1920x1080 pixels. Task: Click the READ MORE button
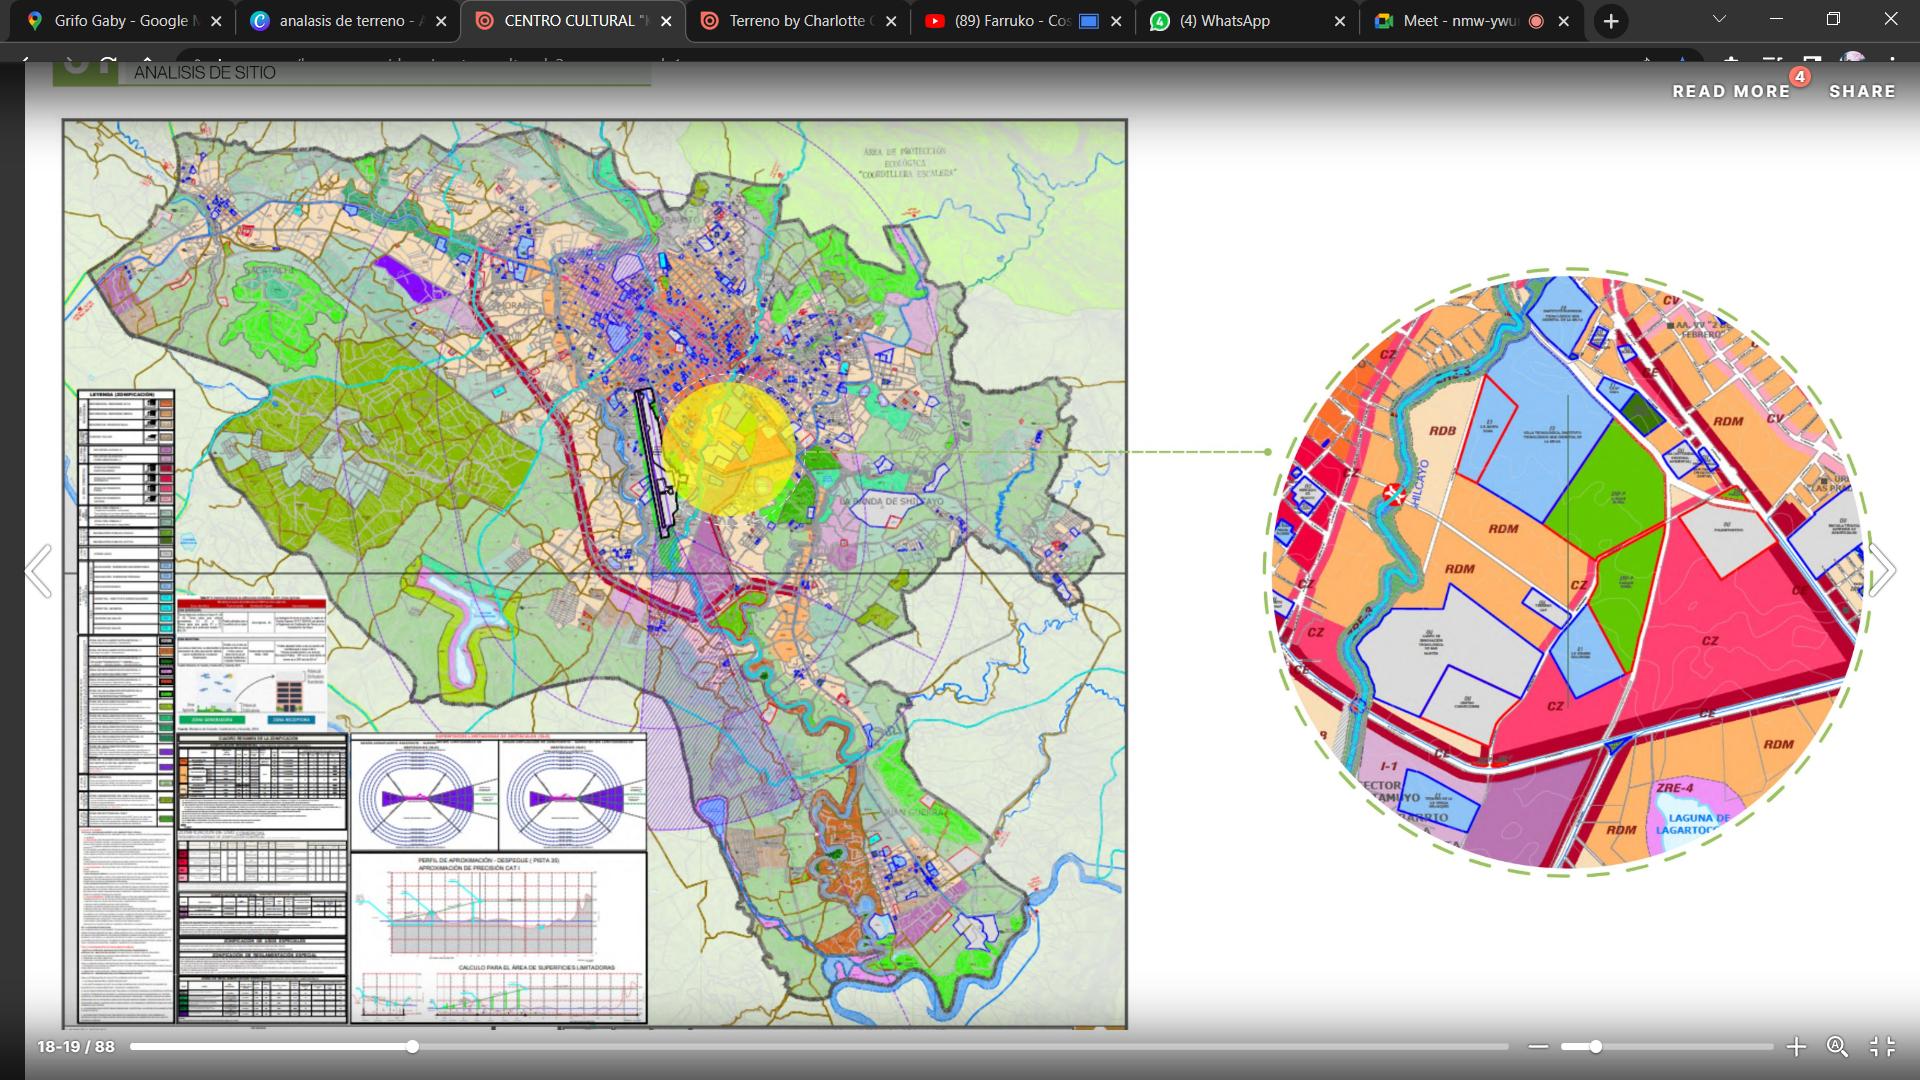pos(1731,91)
